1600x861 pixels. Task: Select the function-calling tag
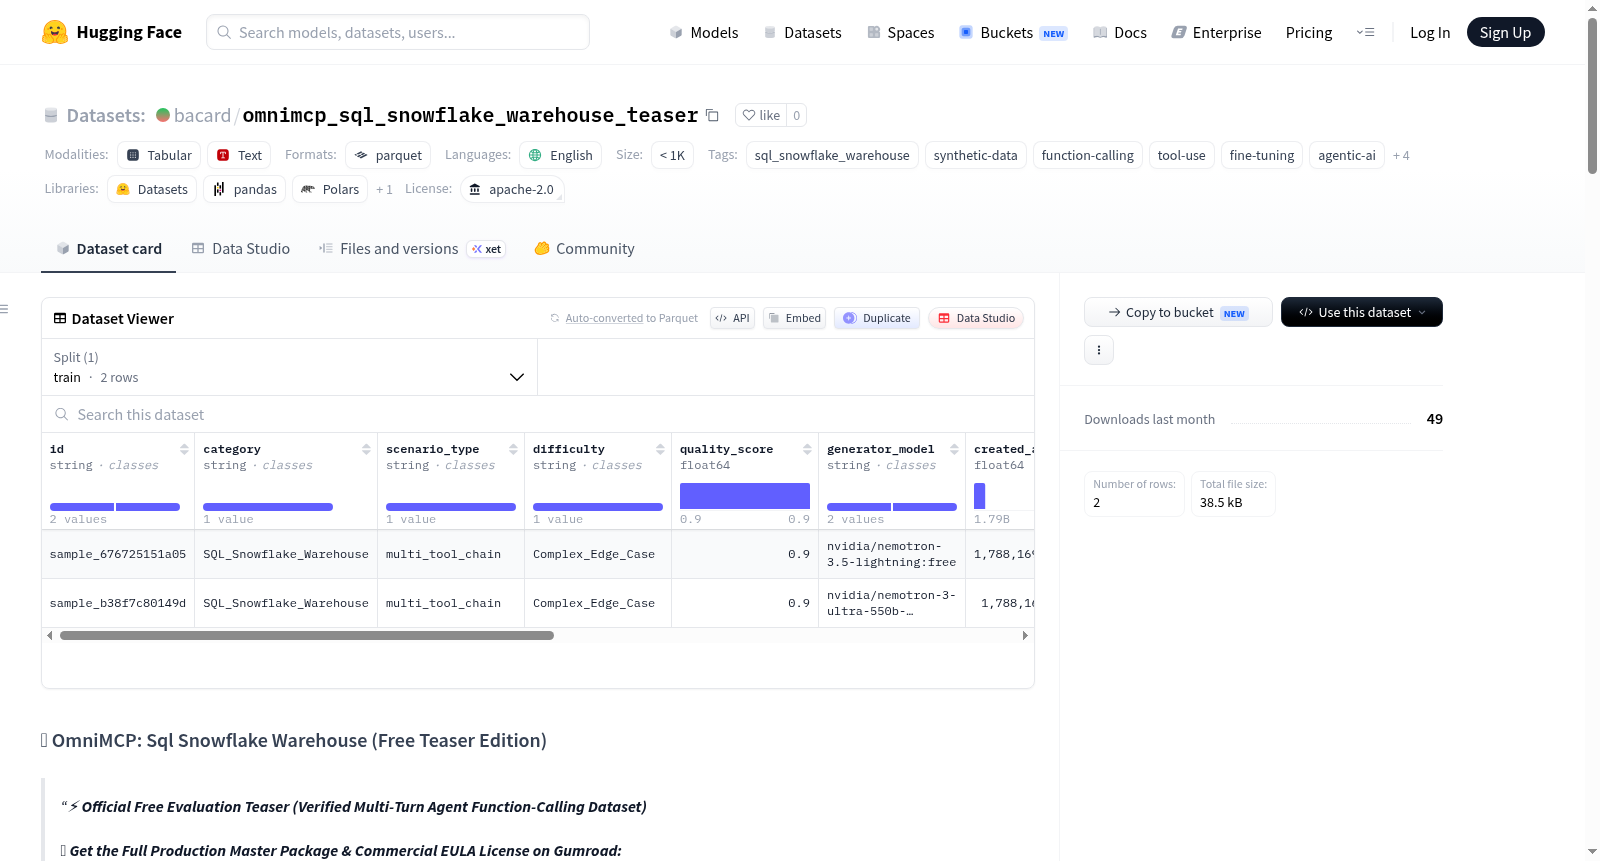pos(1087,155)
